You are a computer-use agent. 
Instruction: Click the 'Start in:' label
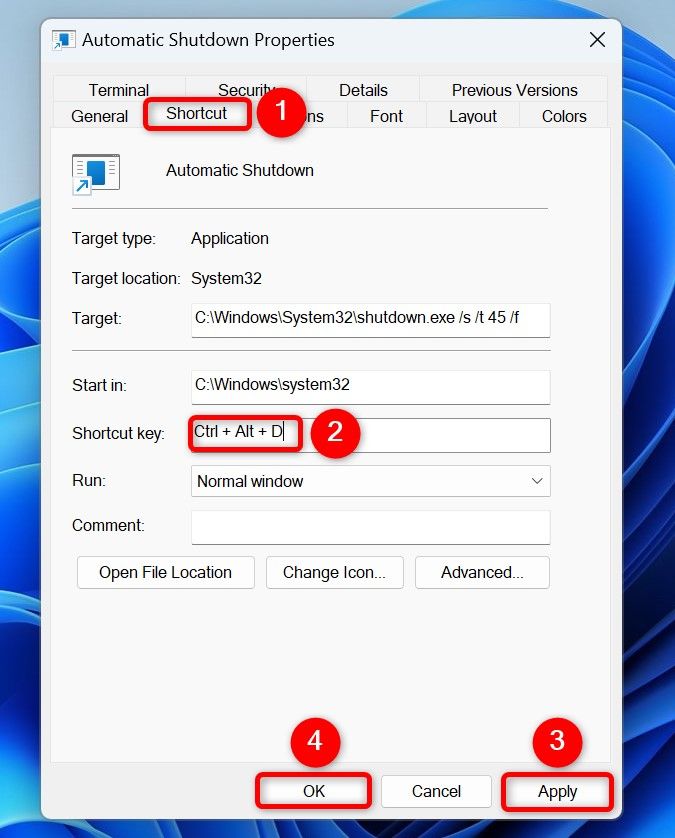tap(99, 385)
